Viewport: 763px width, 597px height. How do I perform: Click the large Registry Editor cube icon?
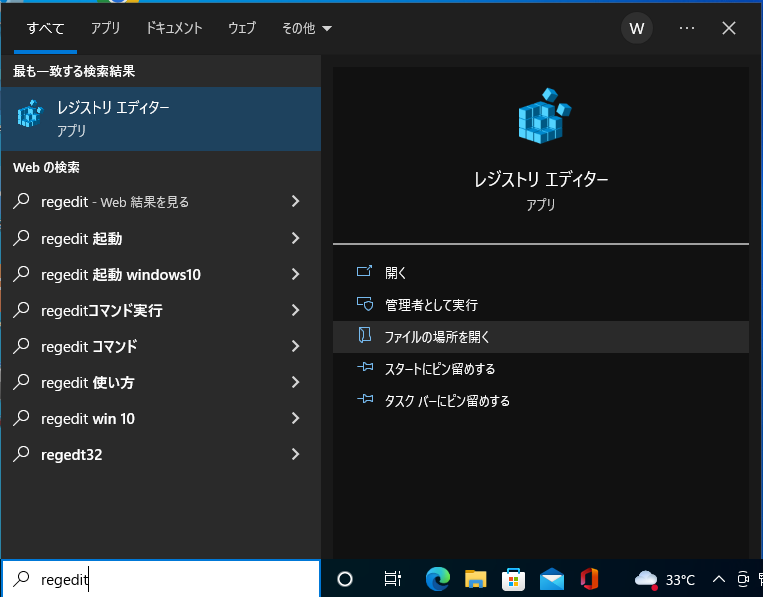coord(544,116)
